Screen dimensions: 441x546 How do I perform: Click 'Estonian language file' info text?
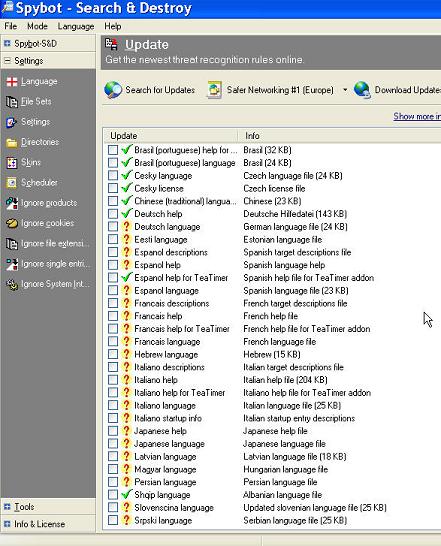pos(283,240)
